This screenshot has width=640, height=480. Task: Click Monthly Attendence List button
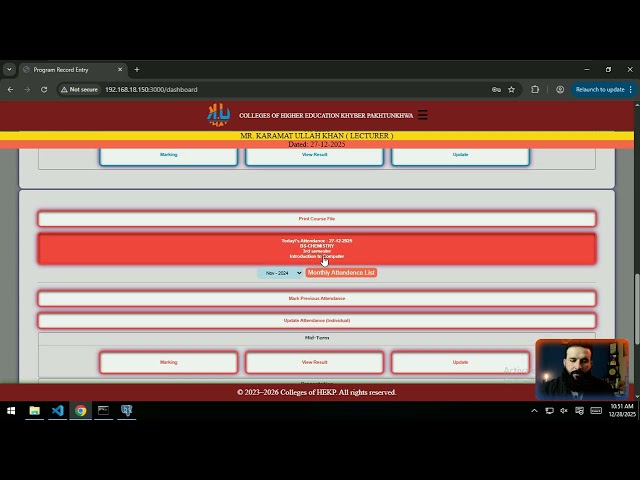[x=341, y=273]
